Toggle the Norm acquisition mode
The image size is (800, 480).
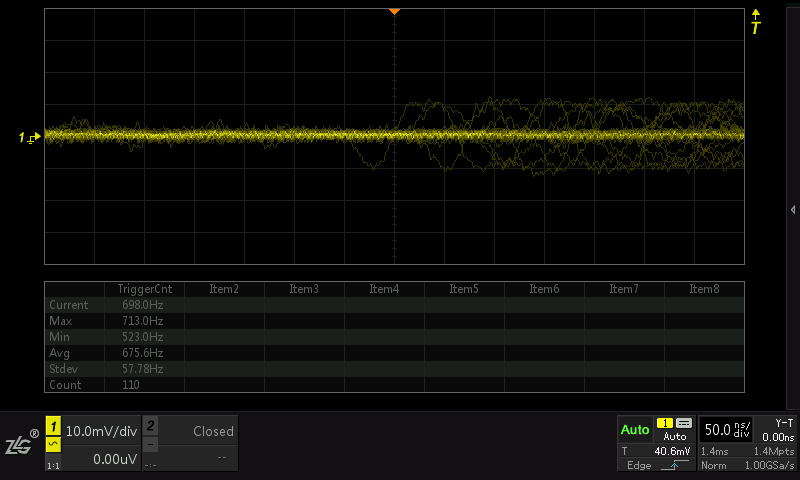[714, 466]
